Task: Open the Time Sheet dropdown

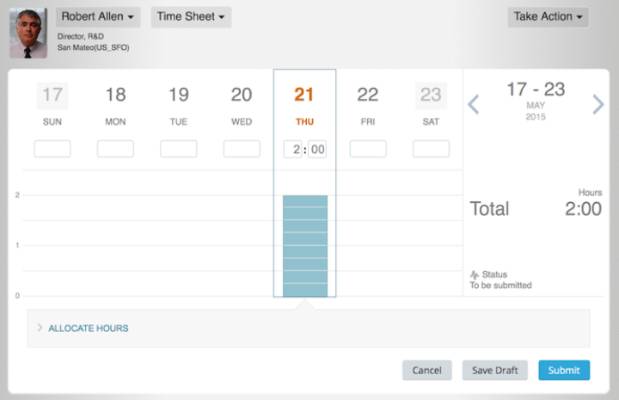Action: point(191,17)
